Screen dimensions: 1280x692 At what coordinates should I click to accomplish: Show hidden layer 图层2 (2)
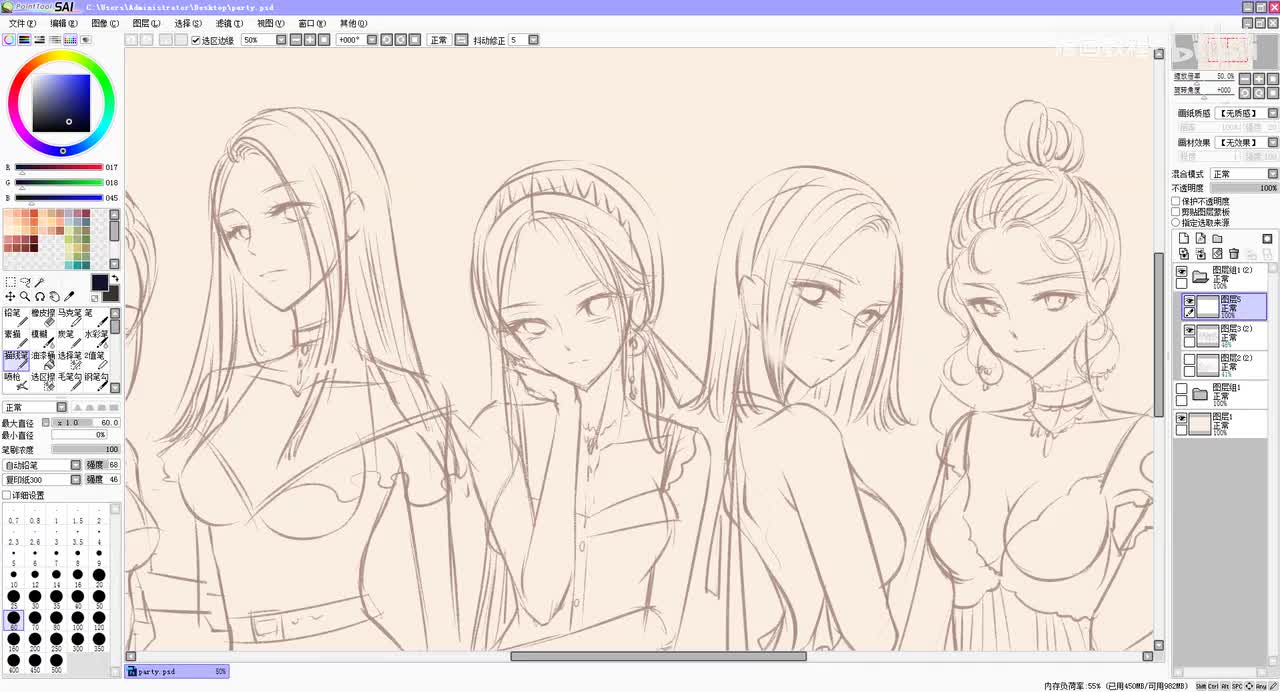pos(1190,359)
